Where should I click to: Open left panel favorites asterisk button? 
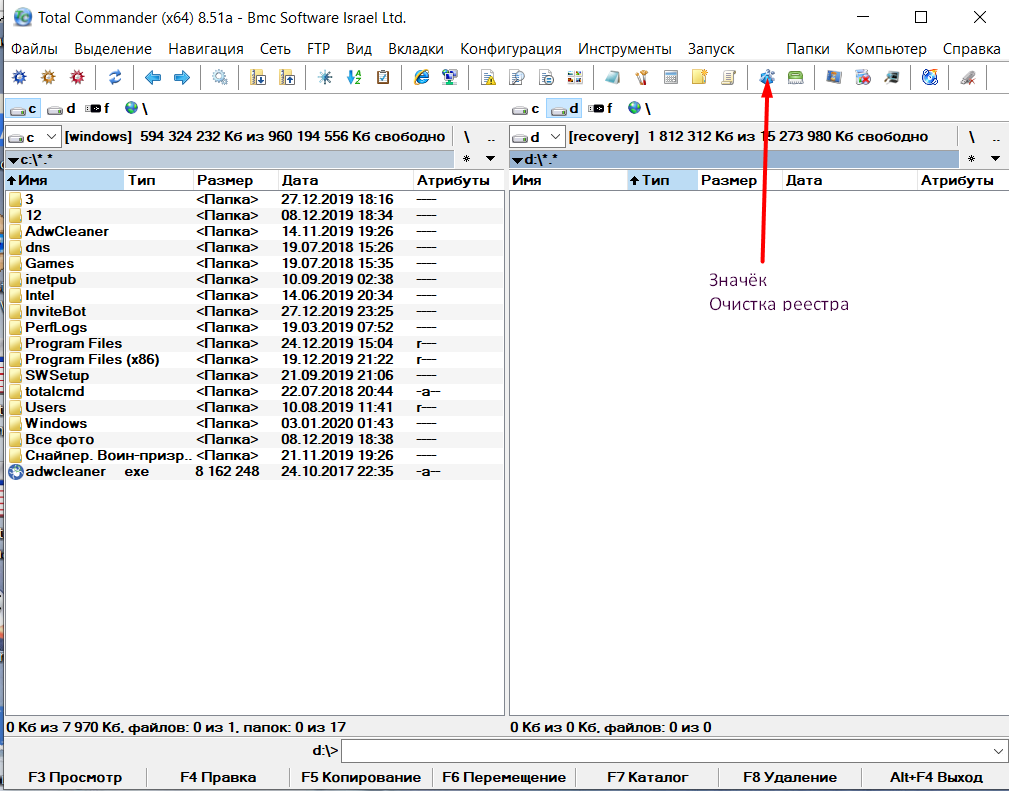click(467, 158)
